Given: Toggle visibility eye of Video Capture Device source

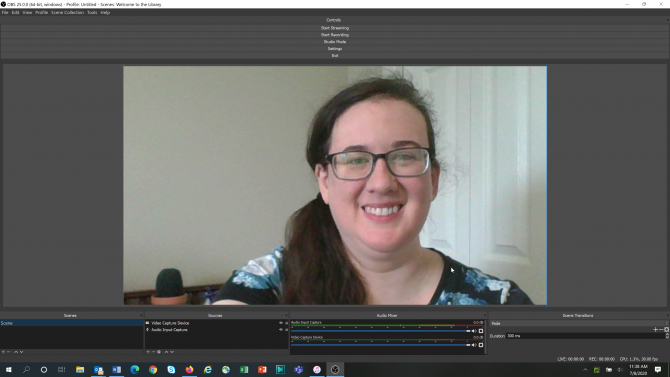Looking at the screenshot, I should 281,323.
